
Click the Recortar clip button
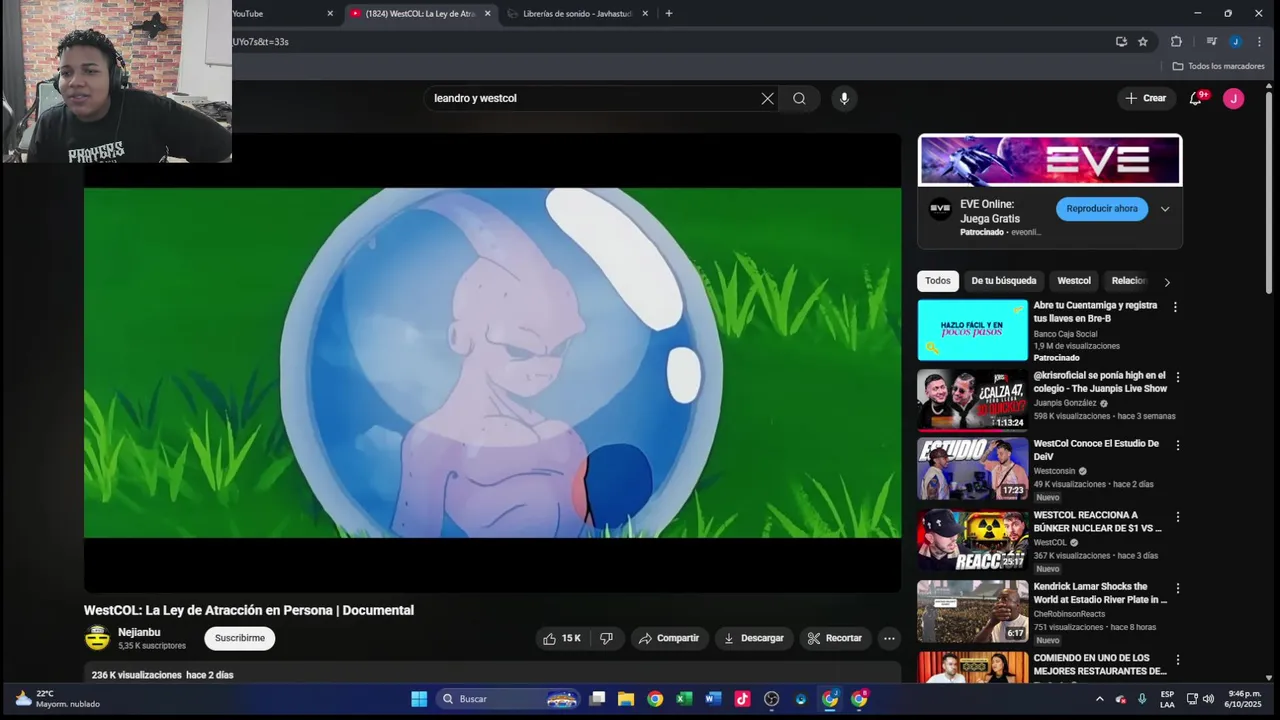tap(835, 638)
